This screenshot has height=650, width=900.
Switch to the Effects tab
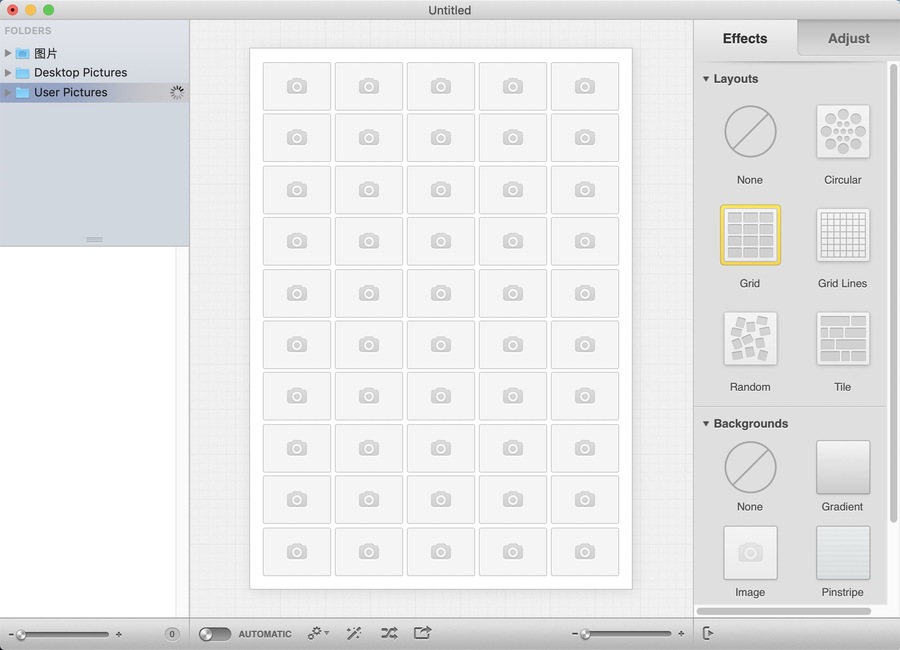[x=745, y=38]
